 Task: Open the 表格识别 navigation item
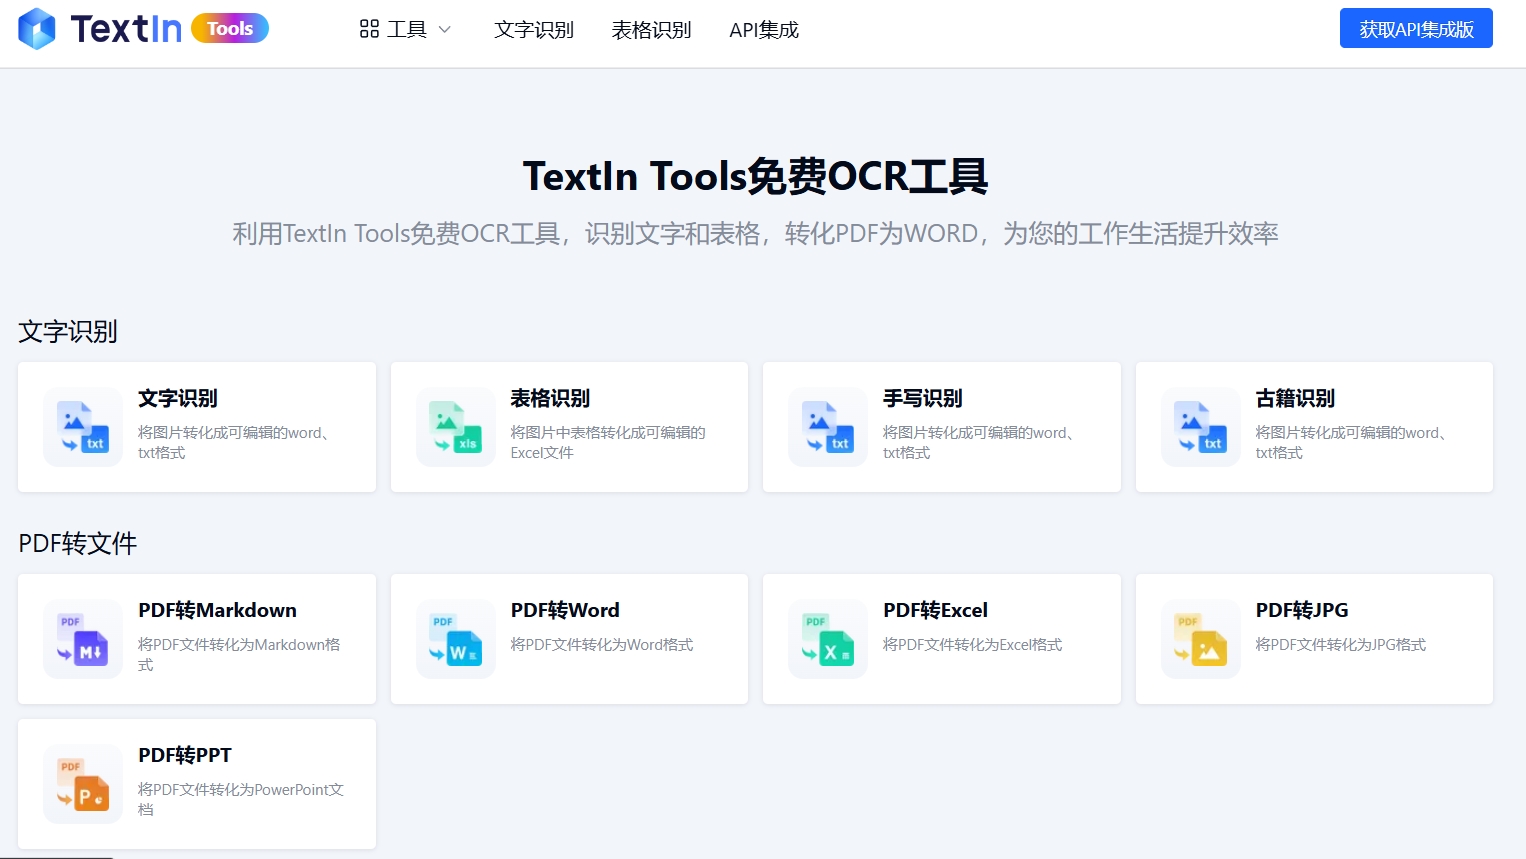(x=652, y=30)
